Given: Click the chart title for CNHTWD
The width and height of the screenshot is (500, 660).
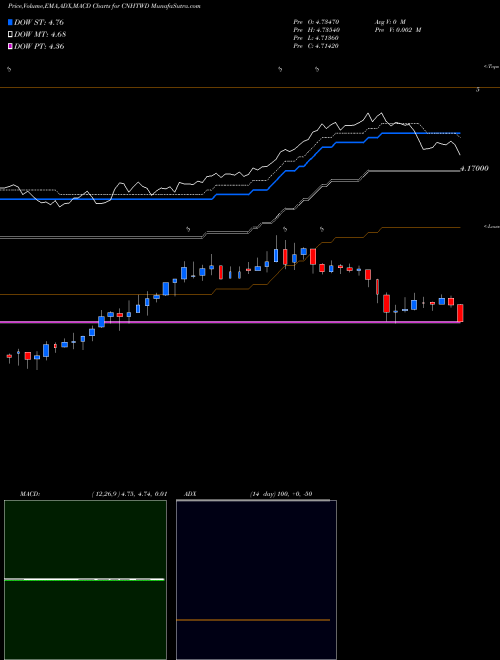Looking at the screenshot, I should tap(104, 6).
